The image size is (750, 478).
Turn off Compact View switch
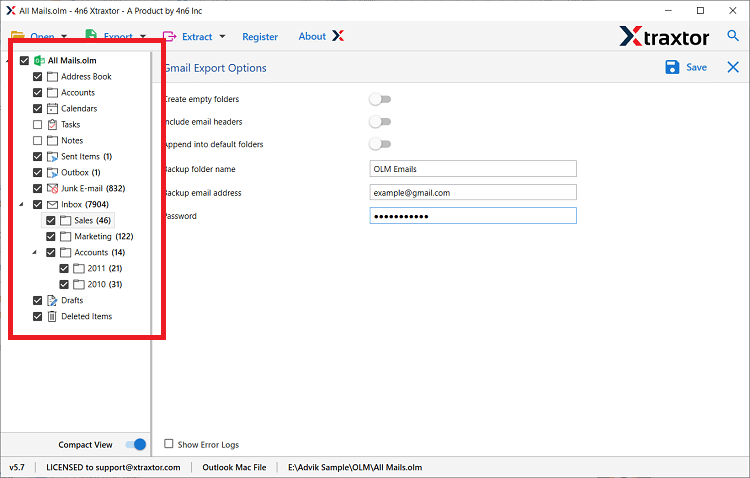136,445
